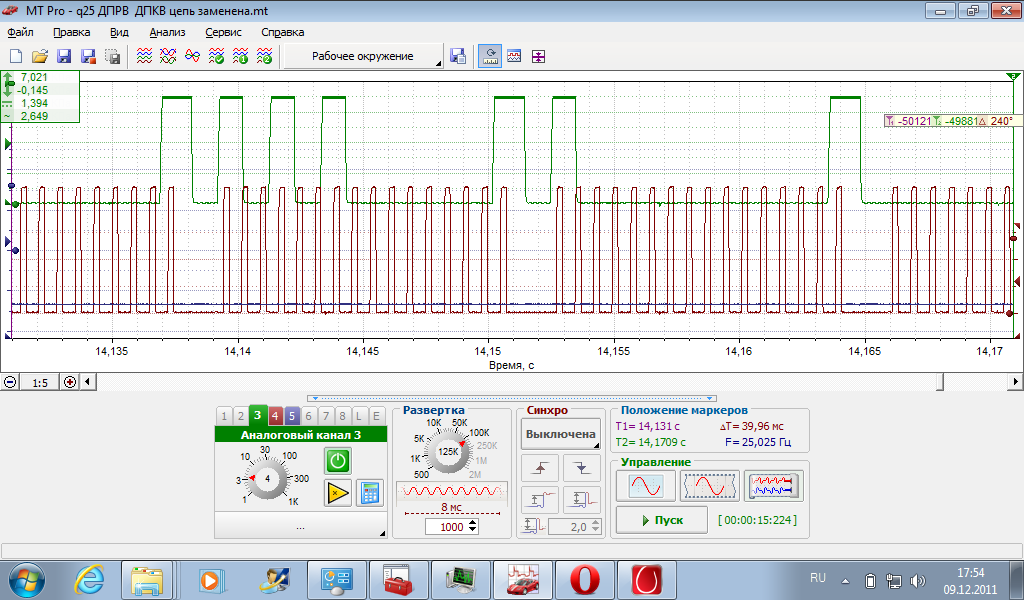This screenshot has height=600, width=1024.
Task: Switch to channel tab 5
Action: coord(292,416)
